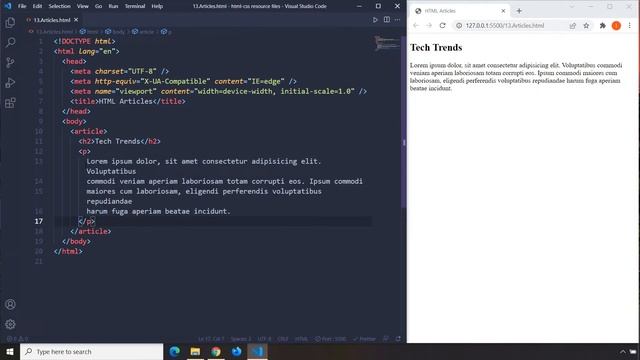Image resolution: width=640 pixels, height=360 pixels.
Task: Click the errors and warnings status item
Action: 17,339
